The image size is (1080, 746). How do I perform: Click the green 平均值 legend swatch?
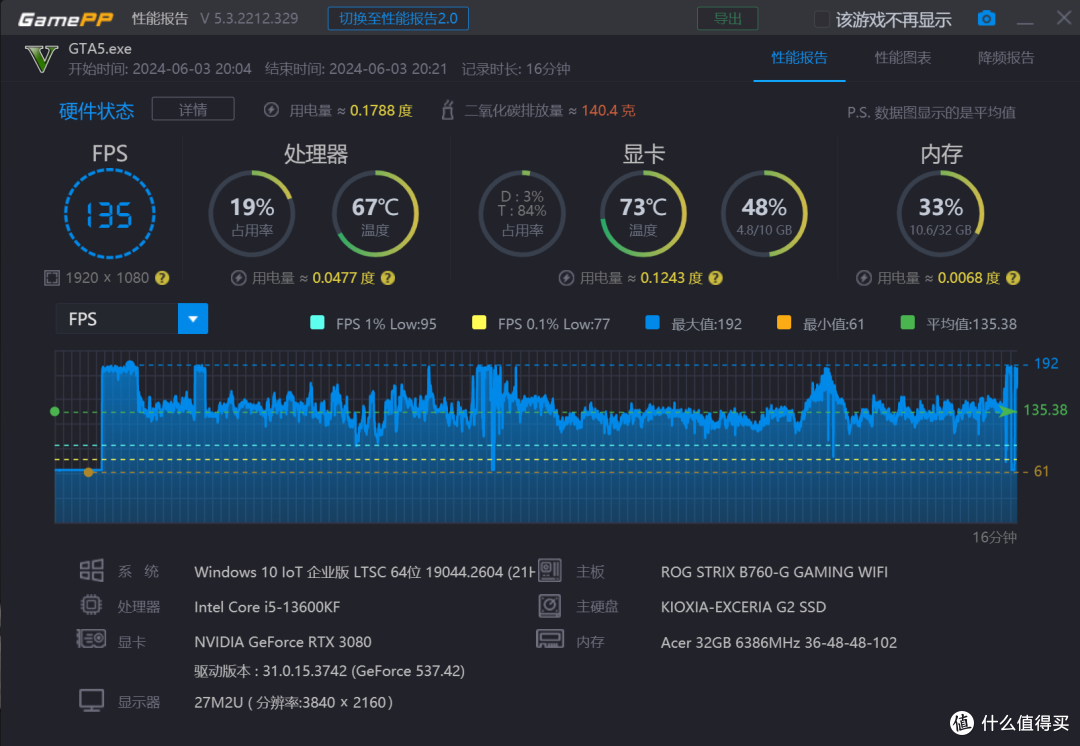(x=908, y=322)
